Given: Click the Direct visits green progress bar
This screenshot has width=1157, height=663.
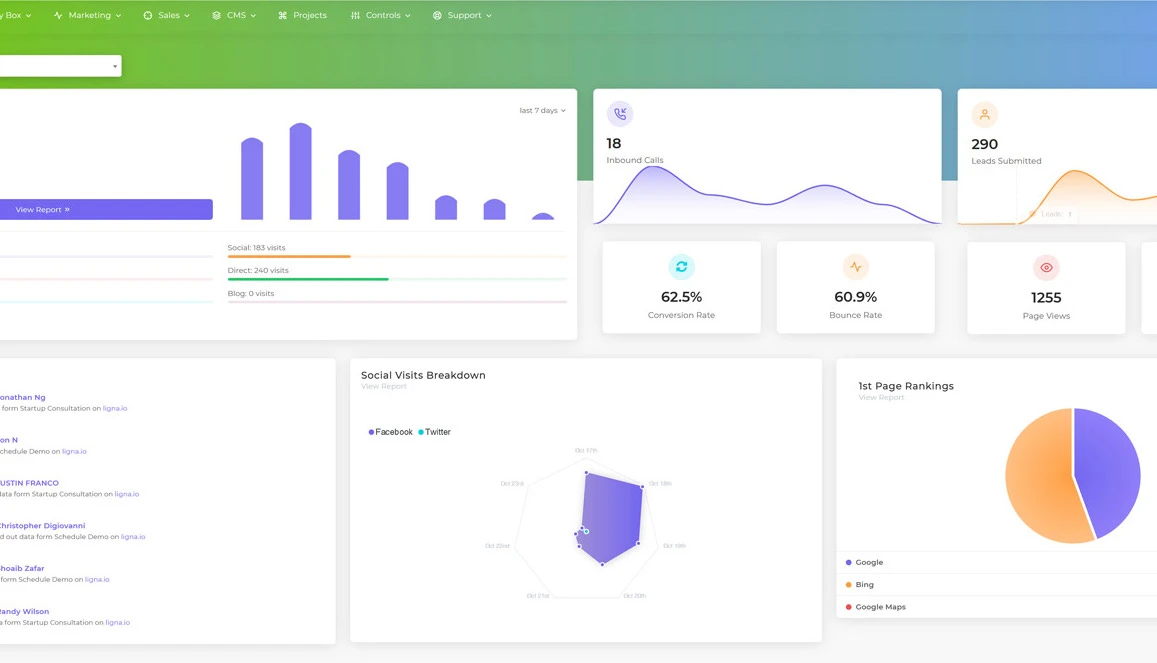Looking at the screenshot, I should tap(308, 279).
